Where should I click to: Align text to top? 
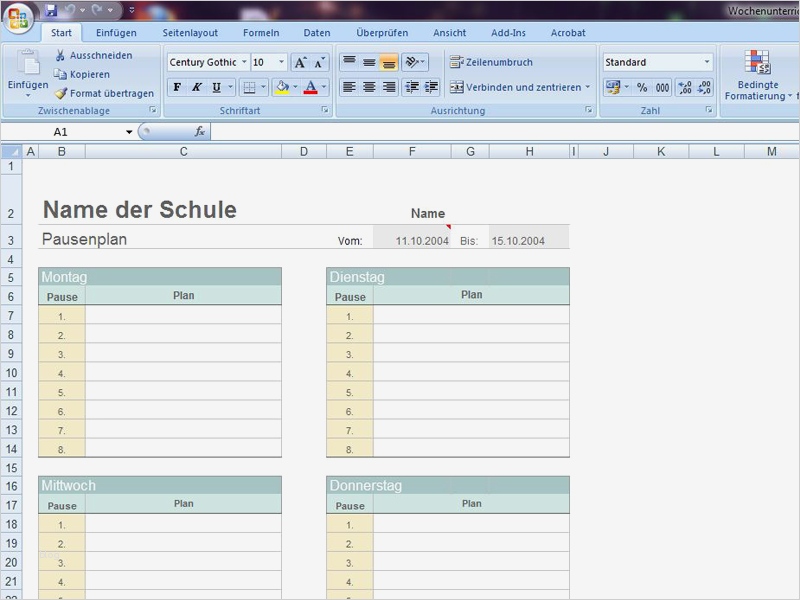click(x=349, y=62)
